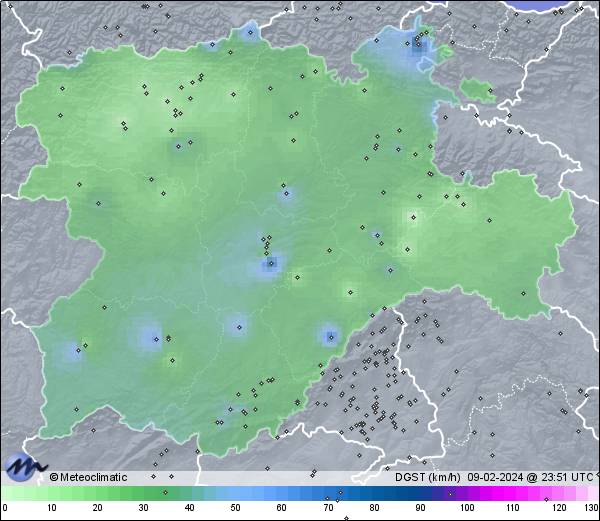This screenshot has height=521, width=600.
Task: Click the ©Meteoclimatic copyright text
Action: [x=88, y=477]
